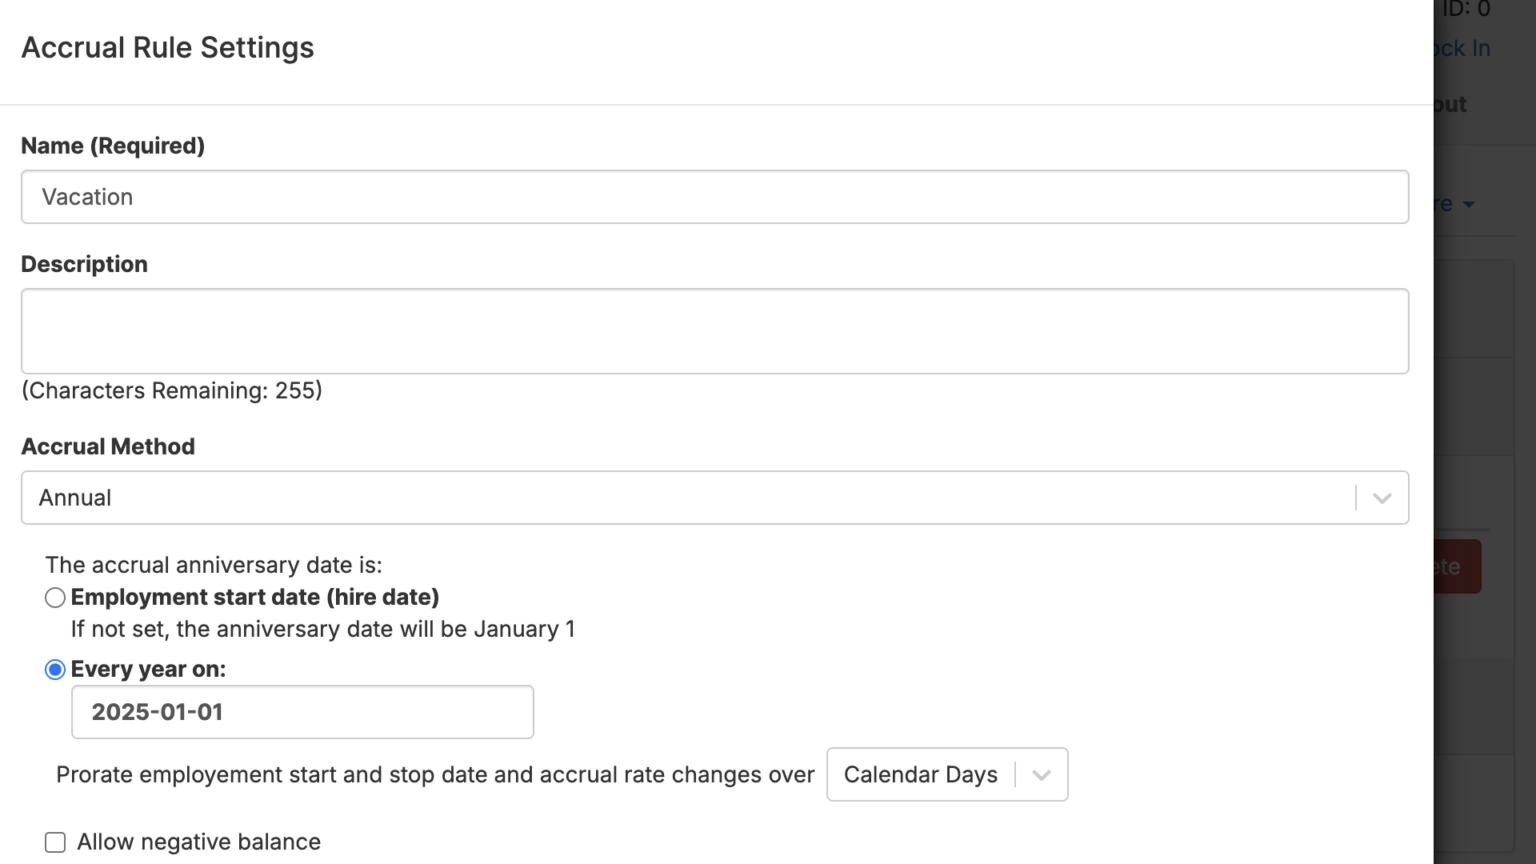This screenshot has height=864, width=1536.
Task: Click the Name field containing Vacation
Action: [714, 197]
